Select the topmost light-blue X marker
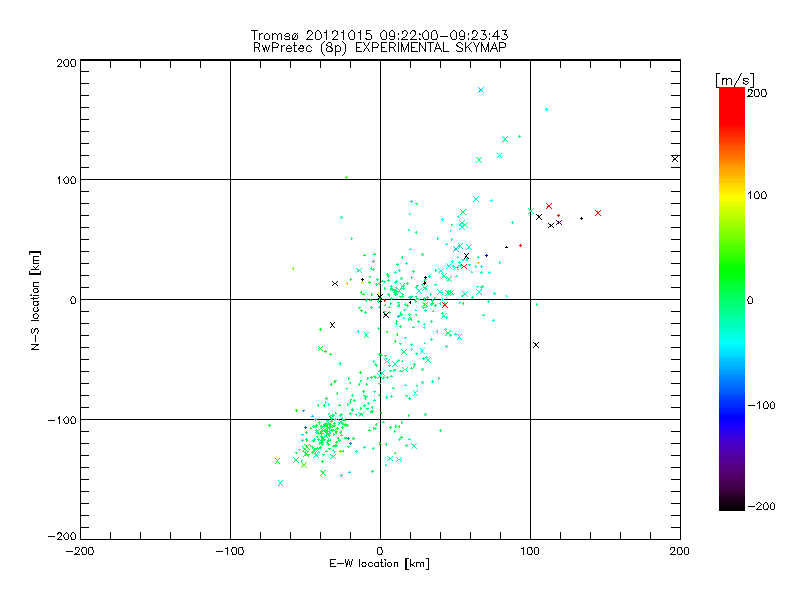800x600 pixels. 481,90
